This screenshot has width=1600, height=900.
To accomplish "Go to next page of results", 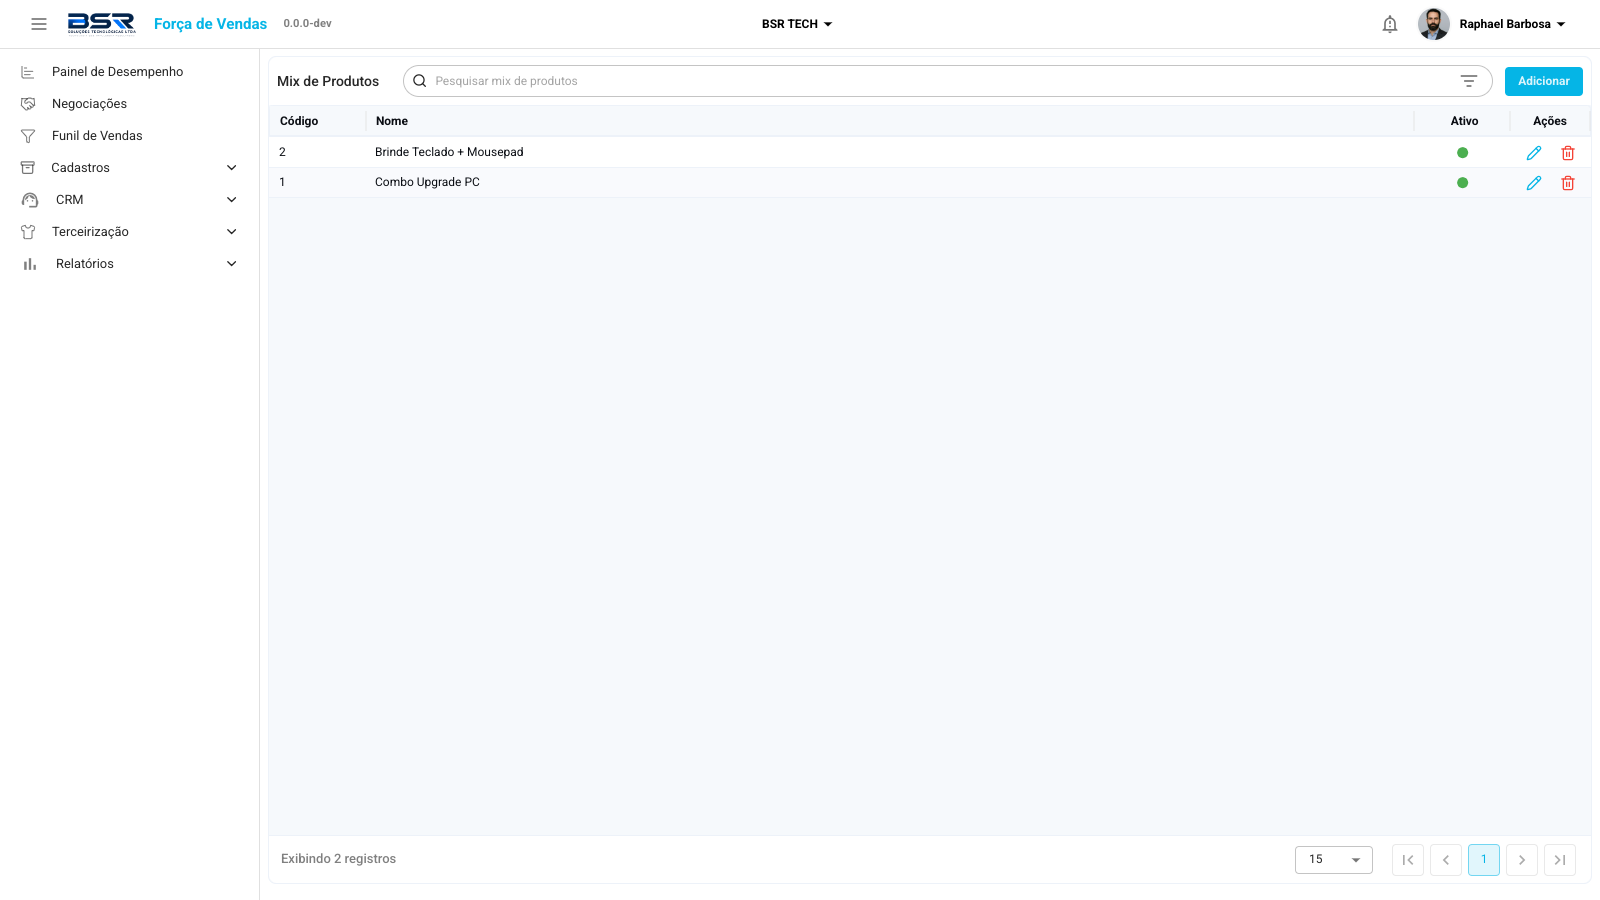I will pos(1522,860).
